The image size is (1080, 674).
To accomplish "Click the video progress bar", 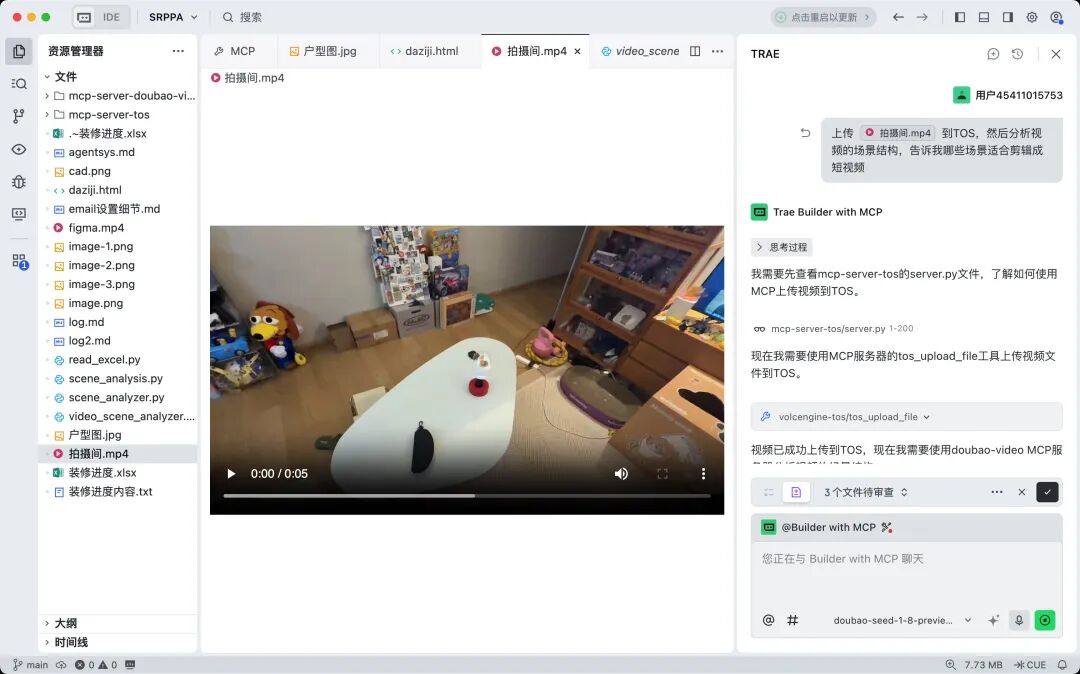I will click(466, 495).
